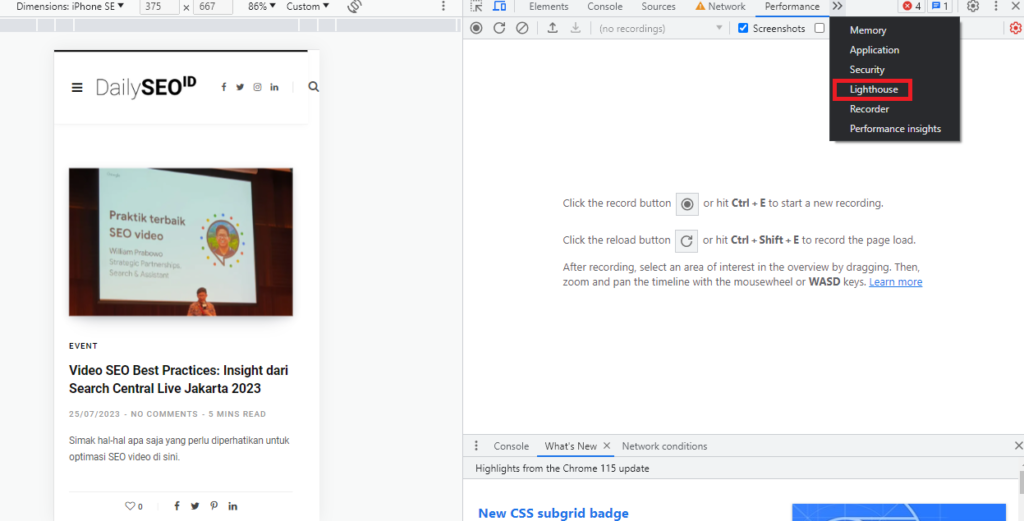Open the Dimensions iPhone SE dropdown
Screen dimensions: 1024x521
point(70,7)
